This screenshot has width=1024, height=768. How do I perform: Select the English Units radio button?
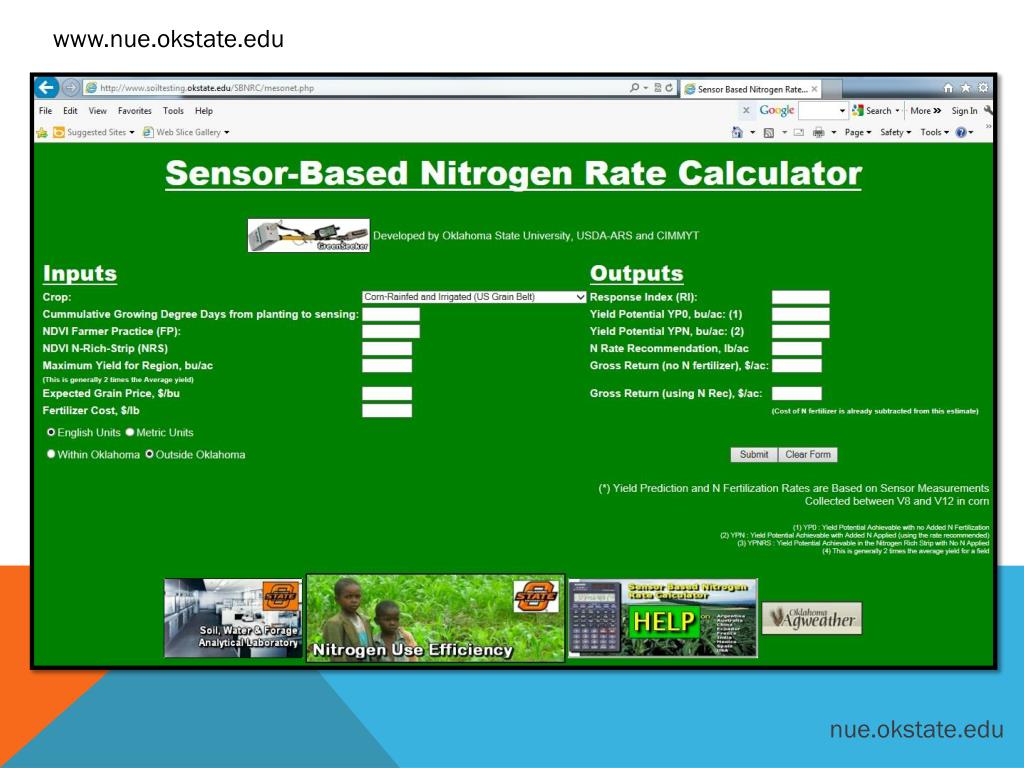pyautogui.click(x=51, y=432)
